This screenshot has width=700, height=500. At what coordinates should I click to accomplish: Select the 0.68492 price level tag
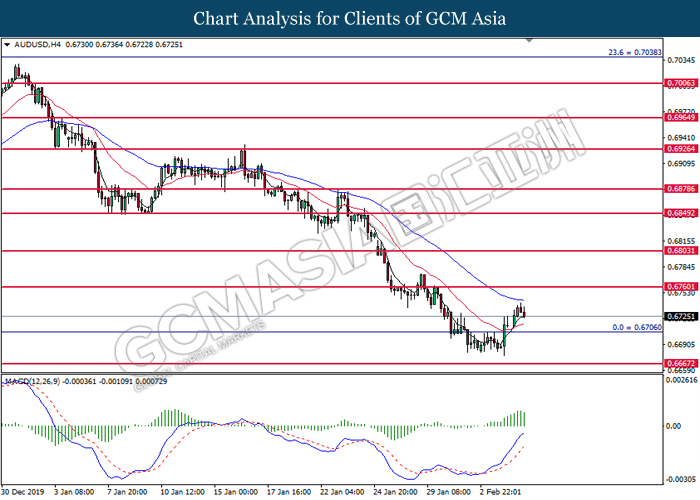(679, 213)
